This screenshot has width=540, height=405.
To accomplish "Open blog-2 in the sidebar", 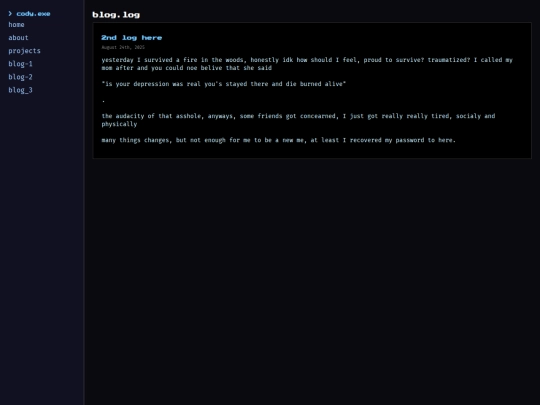I will (20, 77).
